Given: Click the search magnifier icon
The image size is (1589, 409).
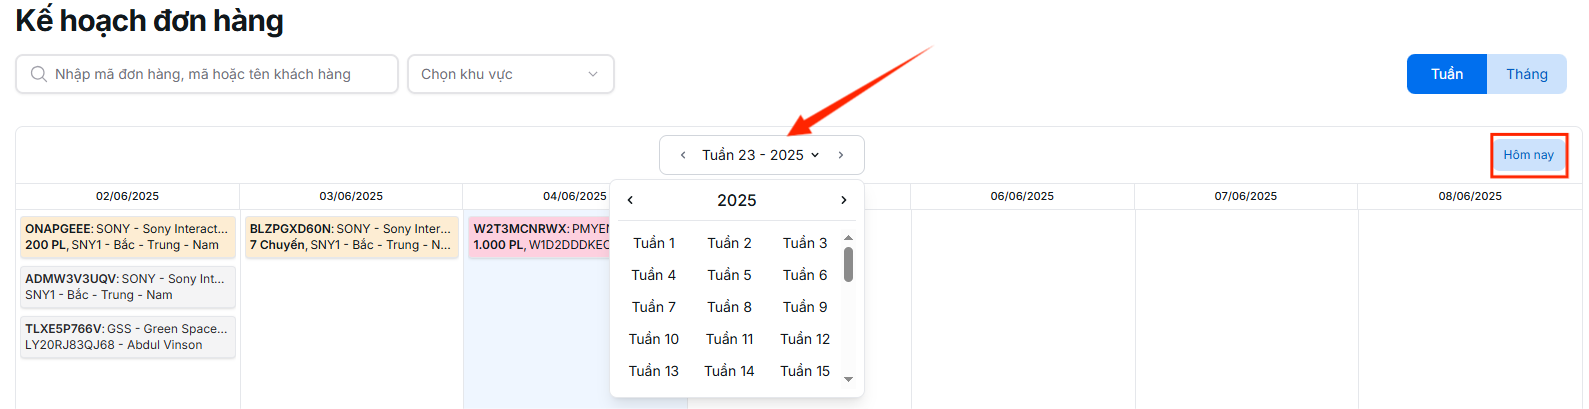Looking at the screenshot, I should [x=39, y=74].
